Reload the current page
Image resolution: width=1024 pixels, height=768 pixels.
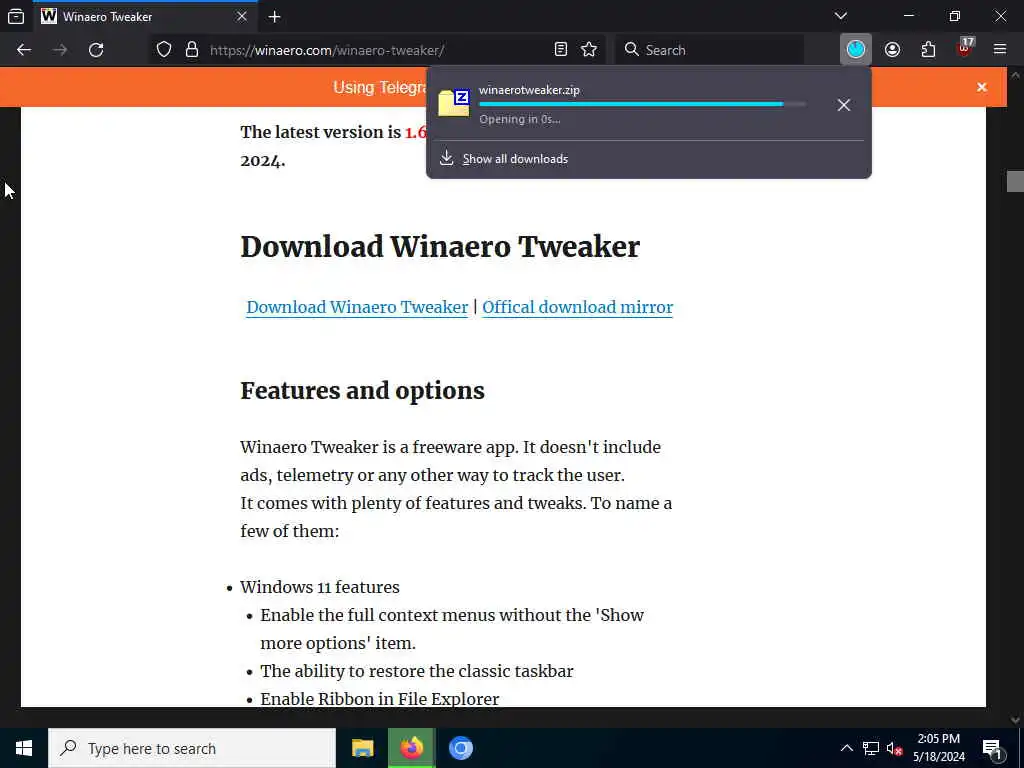coord(96,50)
